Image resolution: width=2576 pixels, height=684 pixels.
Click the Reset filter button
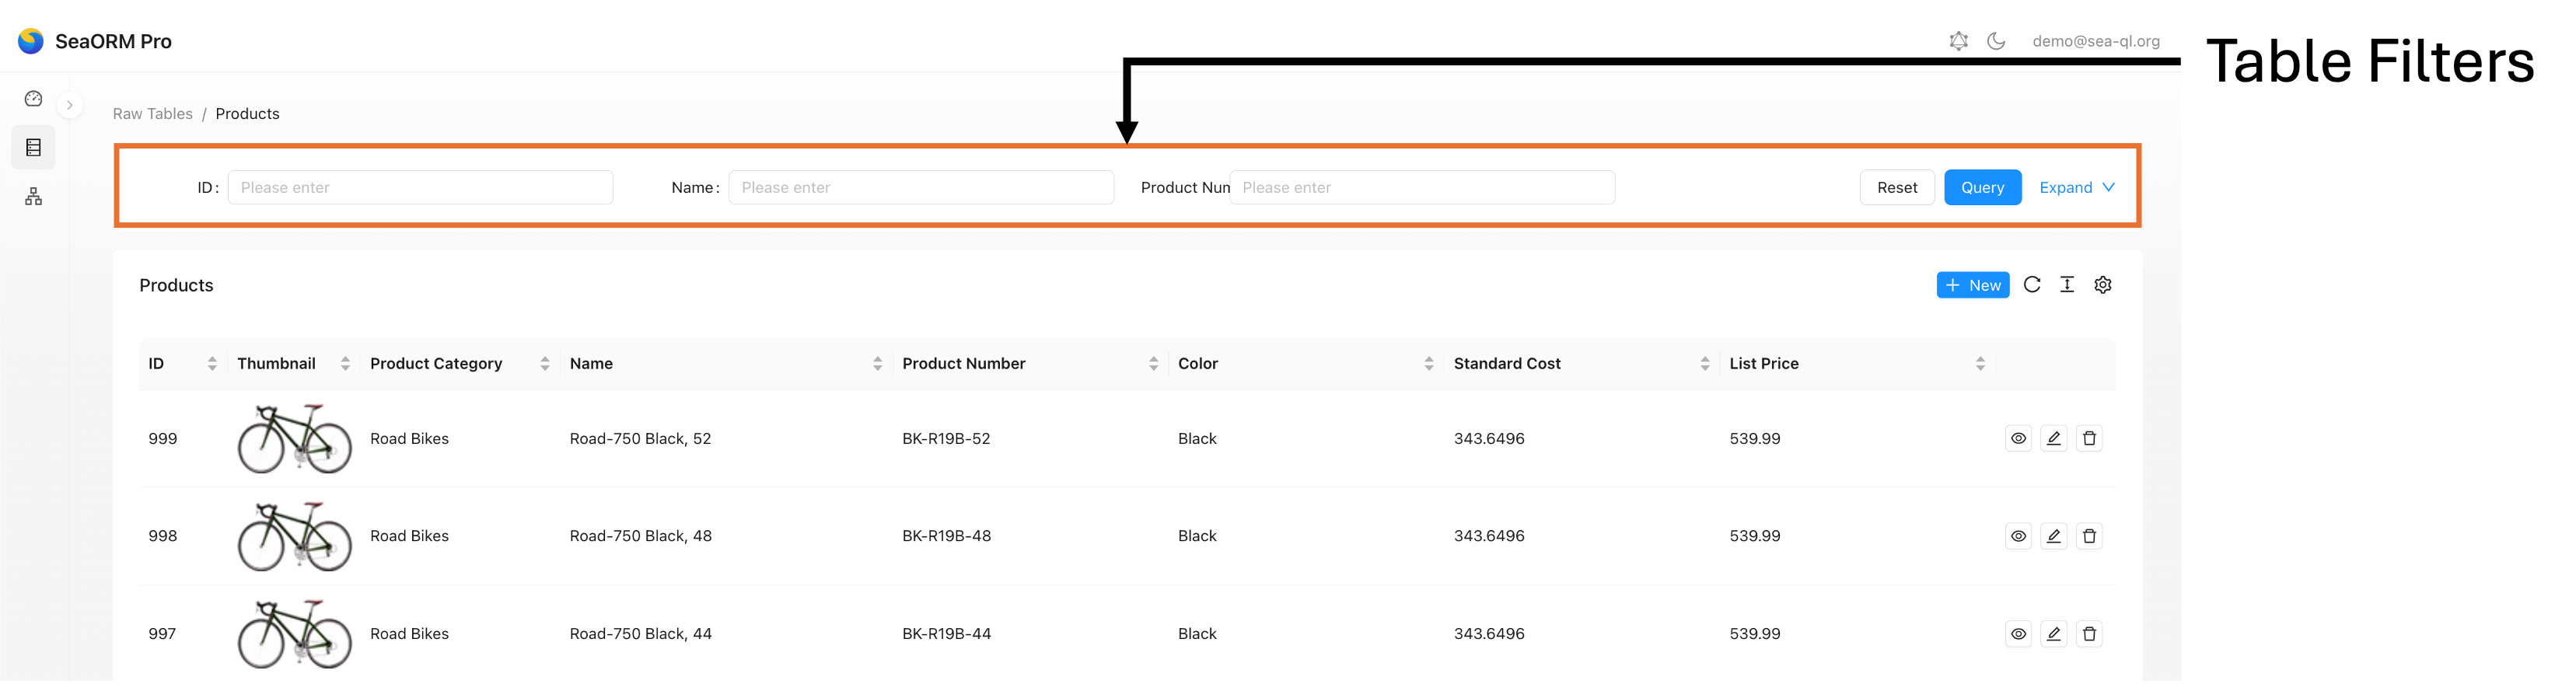coord(1897,188)
